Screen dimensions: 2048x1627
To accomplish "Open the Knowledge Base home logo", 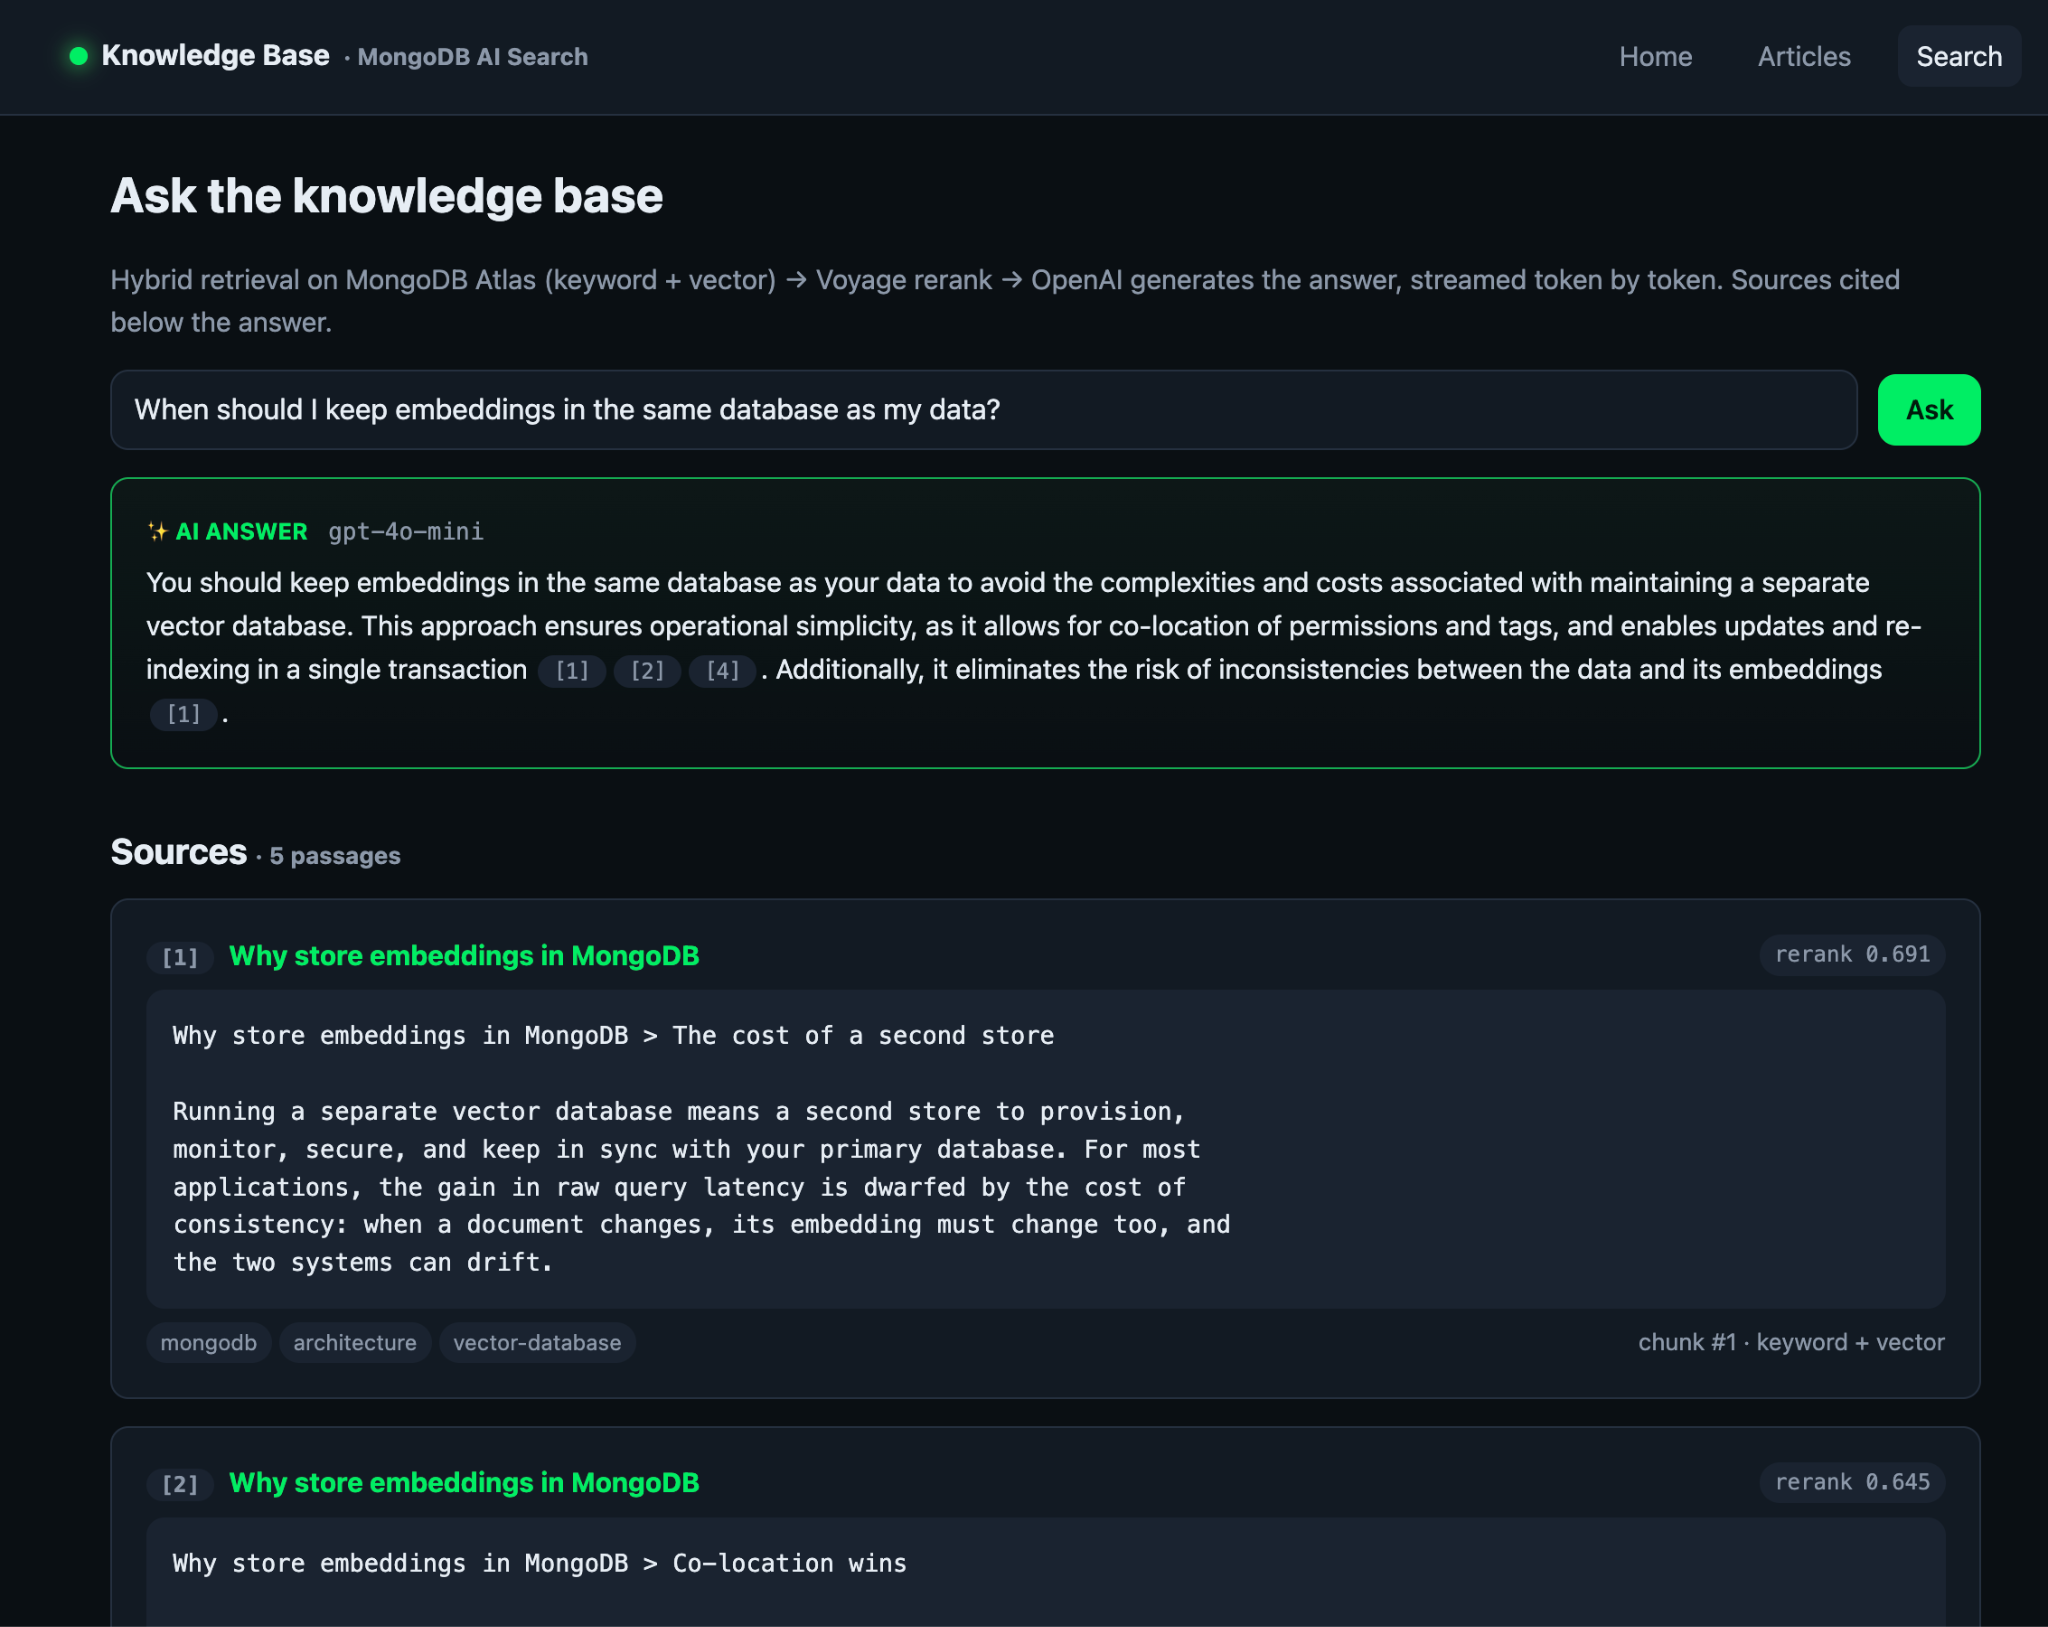I will (215, 56).
